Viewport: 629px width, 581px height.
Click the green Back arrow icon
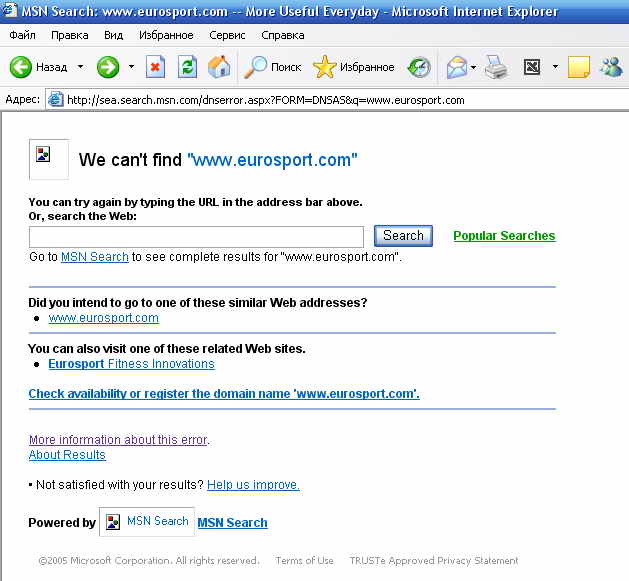coord(20,67)
